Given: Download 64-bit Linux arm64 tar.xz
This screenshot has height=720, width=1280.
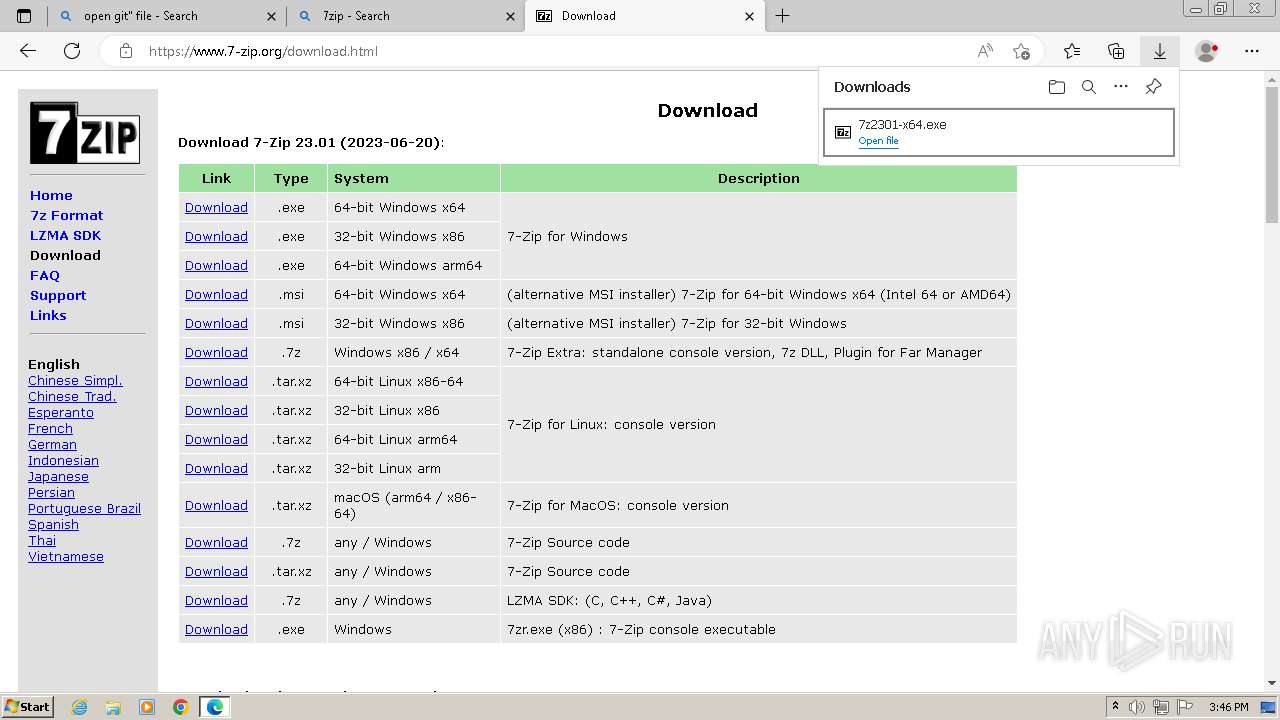Looking at the screenshot, I should [x=216, y=439].
